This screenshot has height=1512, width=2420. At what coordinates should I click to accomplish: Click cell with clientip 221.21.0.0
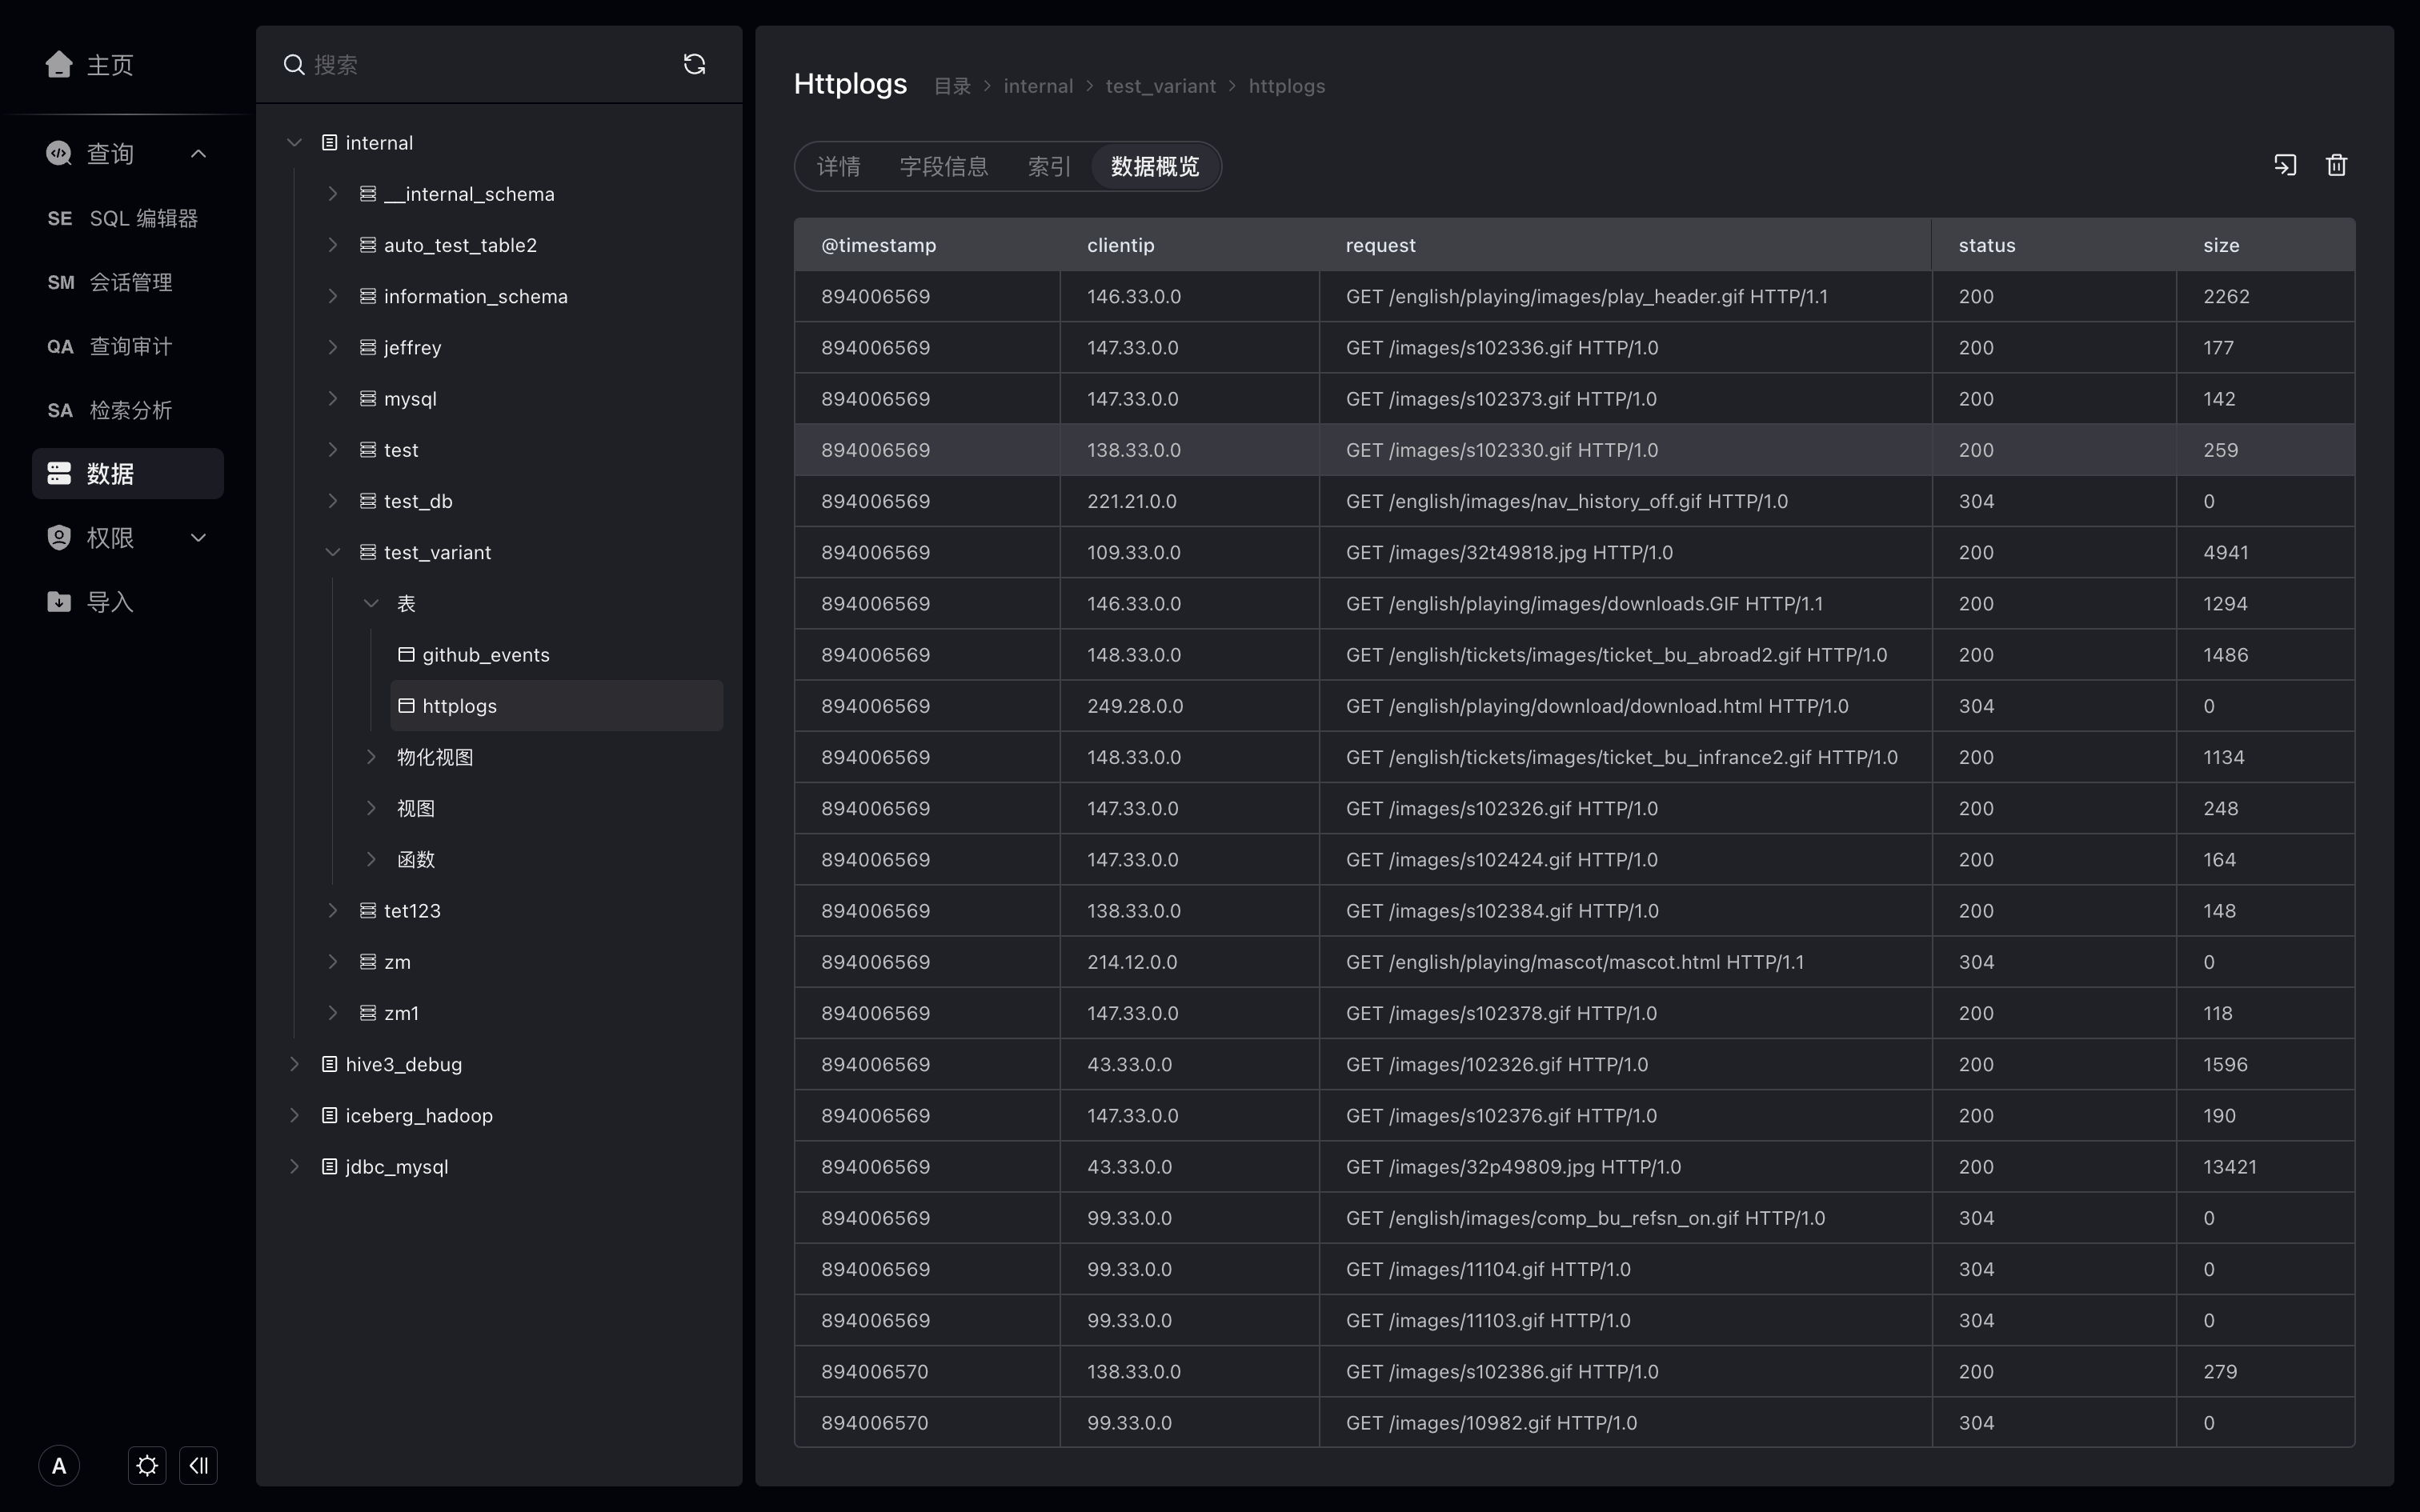coord(1189,501)
